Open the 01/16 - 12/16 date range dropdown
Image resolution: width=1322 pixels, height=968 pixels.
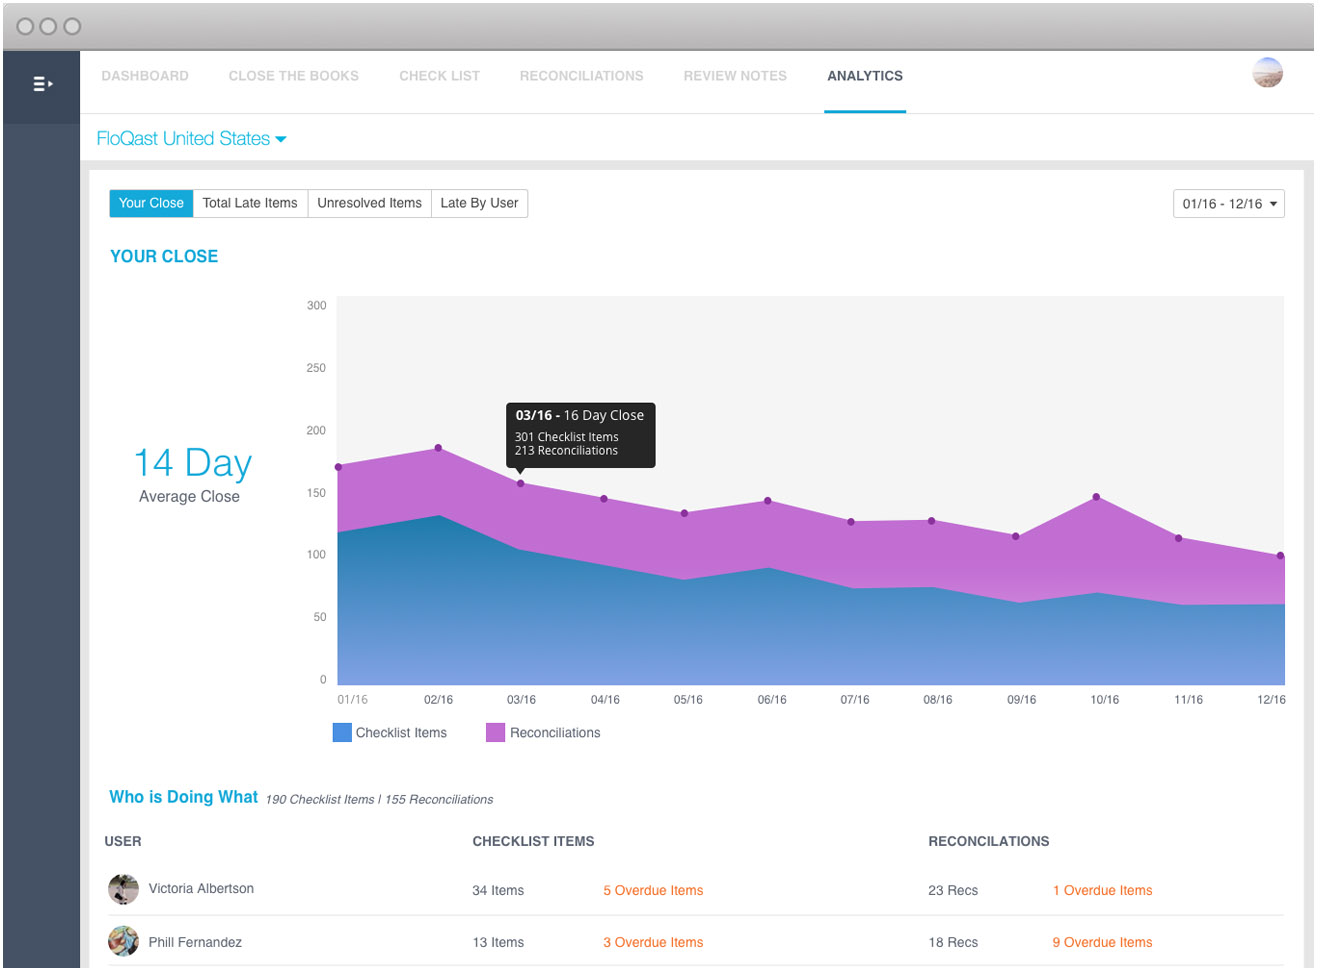1228,204
